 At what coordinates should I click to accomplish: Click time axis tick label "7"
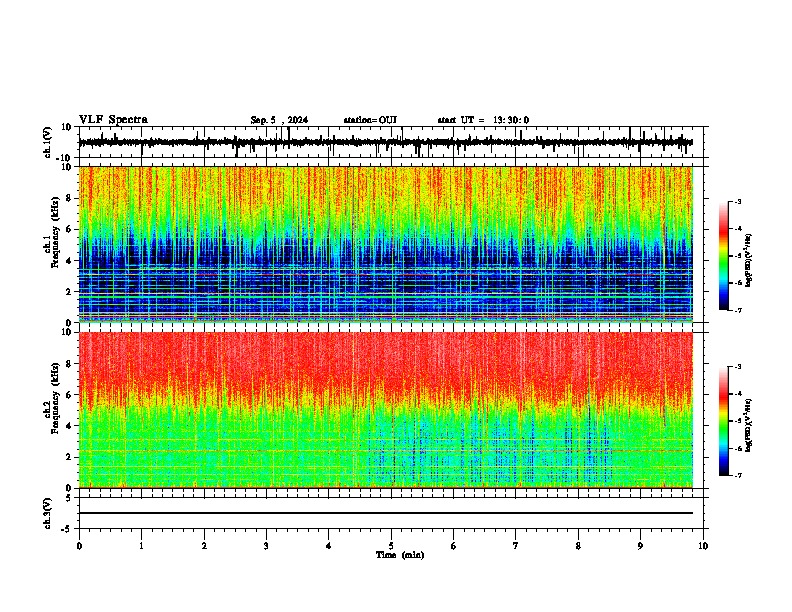[516, 546]
